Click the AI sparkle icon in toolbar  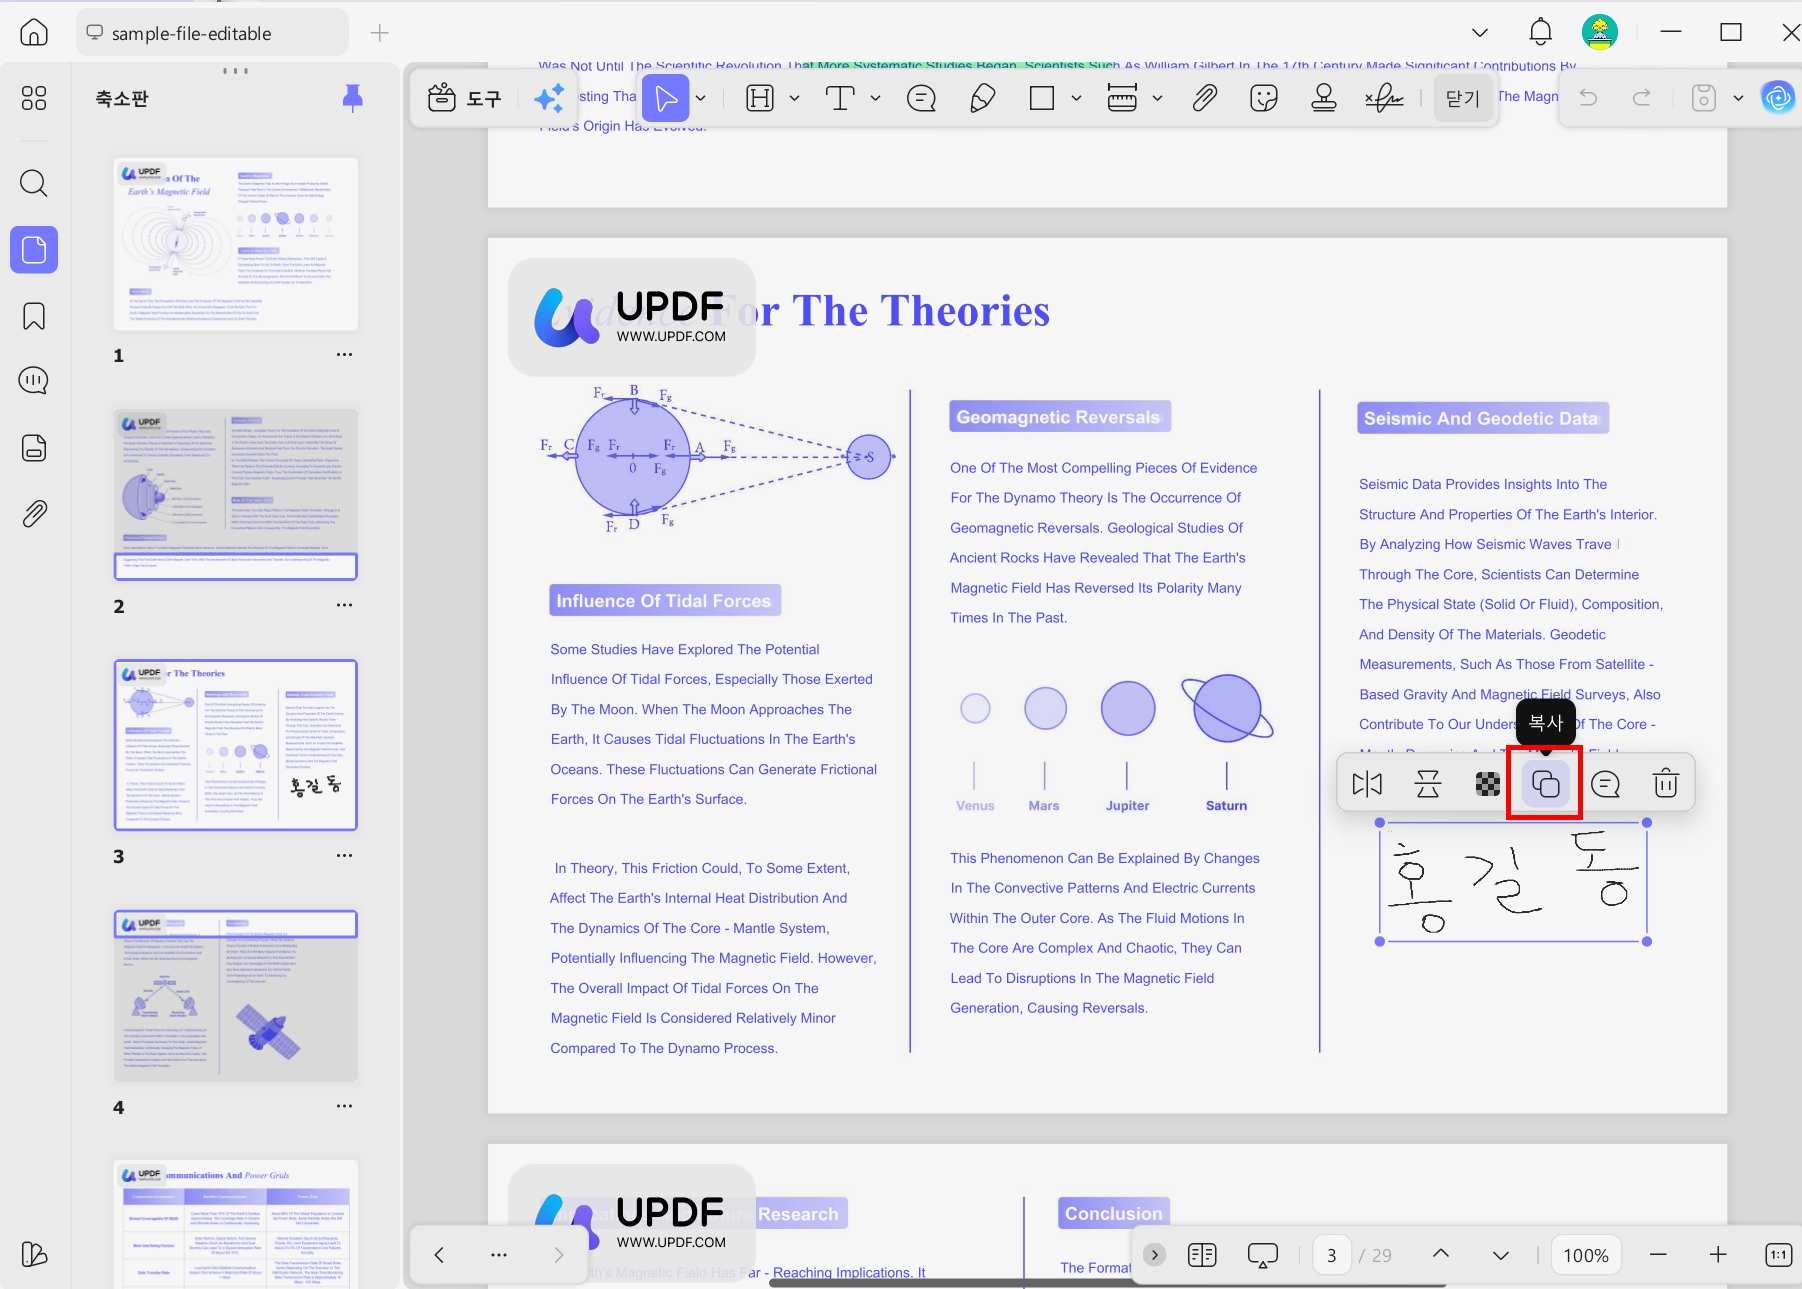549,98
